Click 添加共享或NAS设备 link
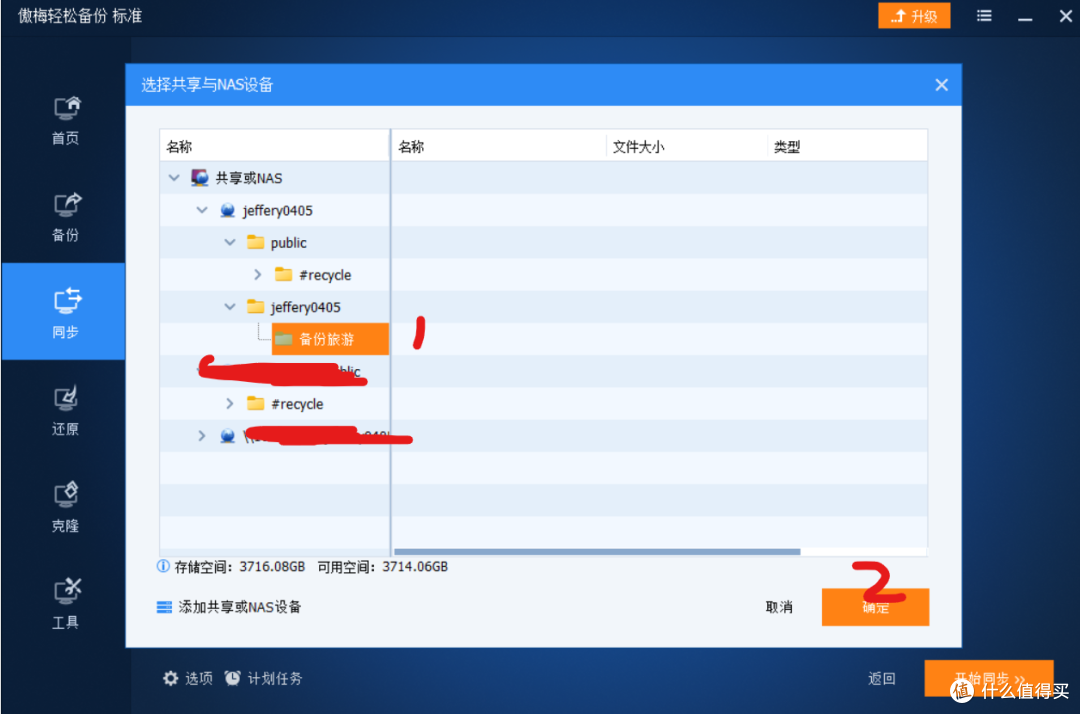This screenshot has width=1080, height=714. point(229,607)
